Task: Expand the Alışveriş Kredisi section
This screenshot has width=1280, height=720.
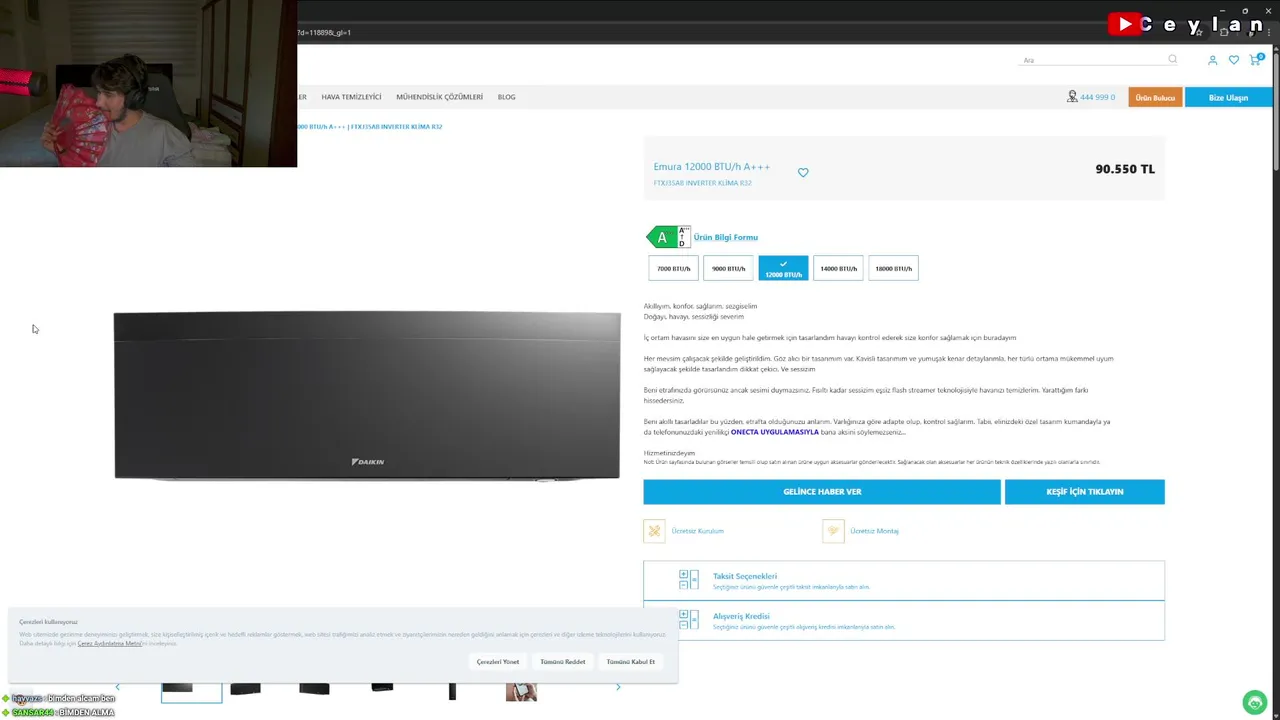Action: [904, 620]
